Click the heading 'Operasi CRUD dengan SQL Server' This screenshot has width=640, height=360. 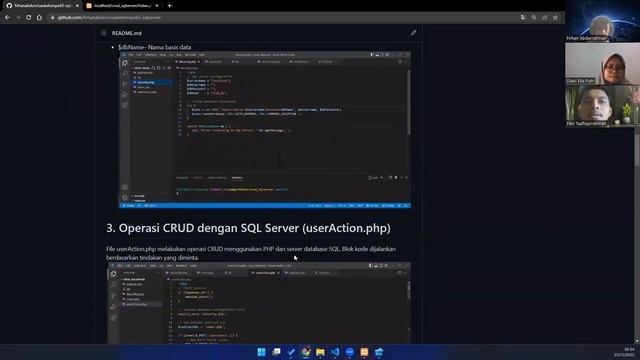pyautogui.click(x=248, y=228)
